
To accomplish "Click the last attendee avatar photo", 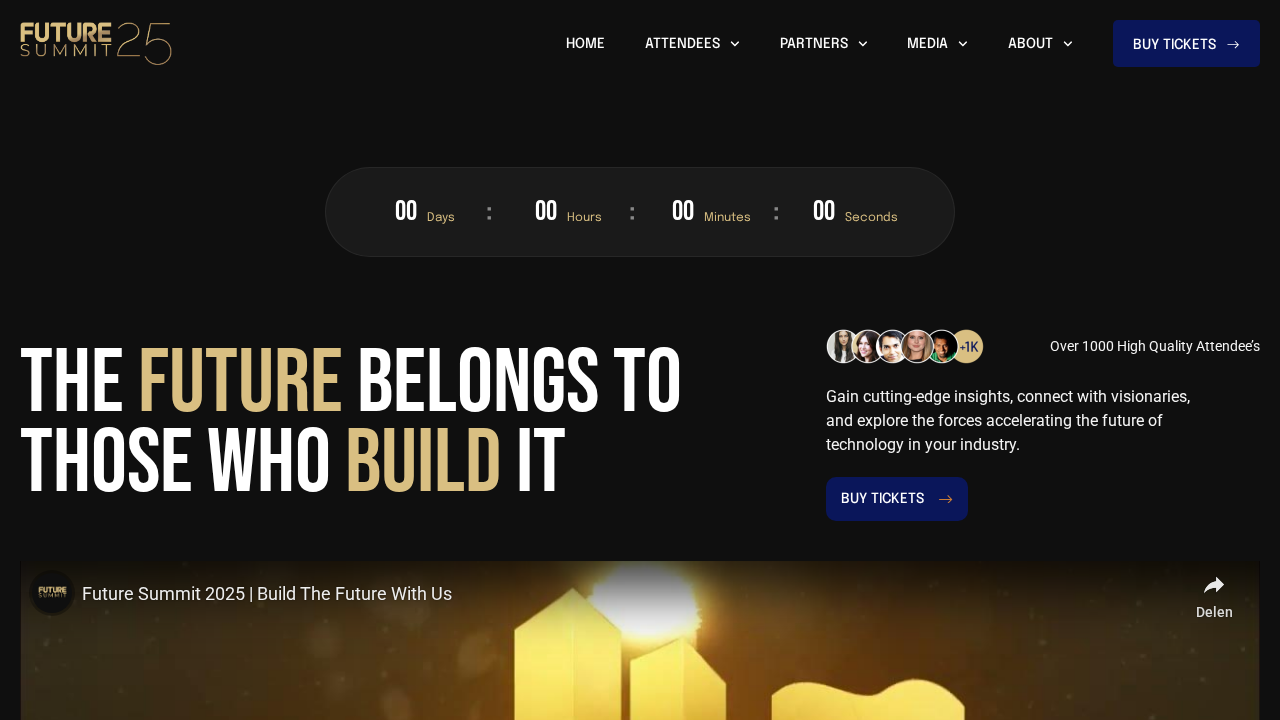I will coord(943,346).
